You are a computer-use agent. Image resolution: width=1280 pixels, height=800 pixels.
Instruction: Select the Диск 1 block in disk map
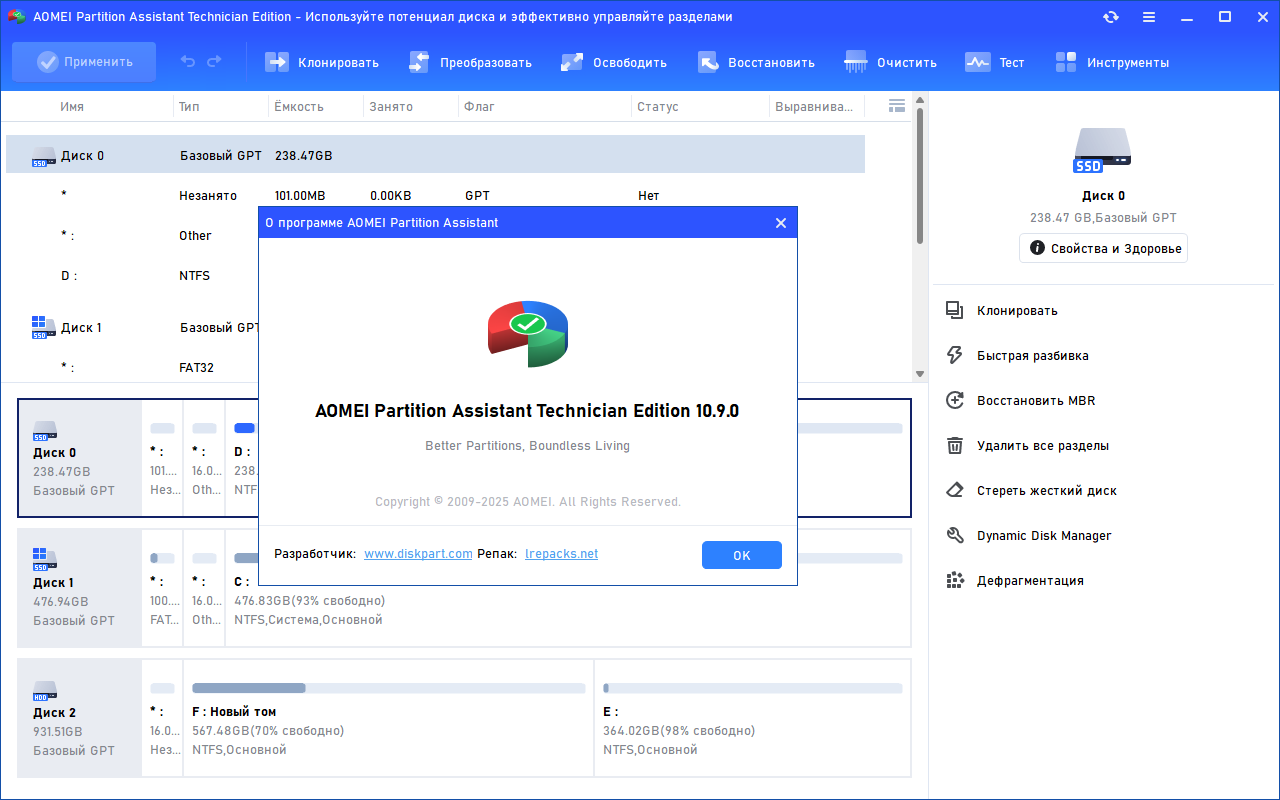click(x=81, y=588)
